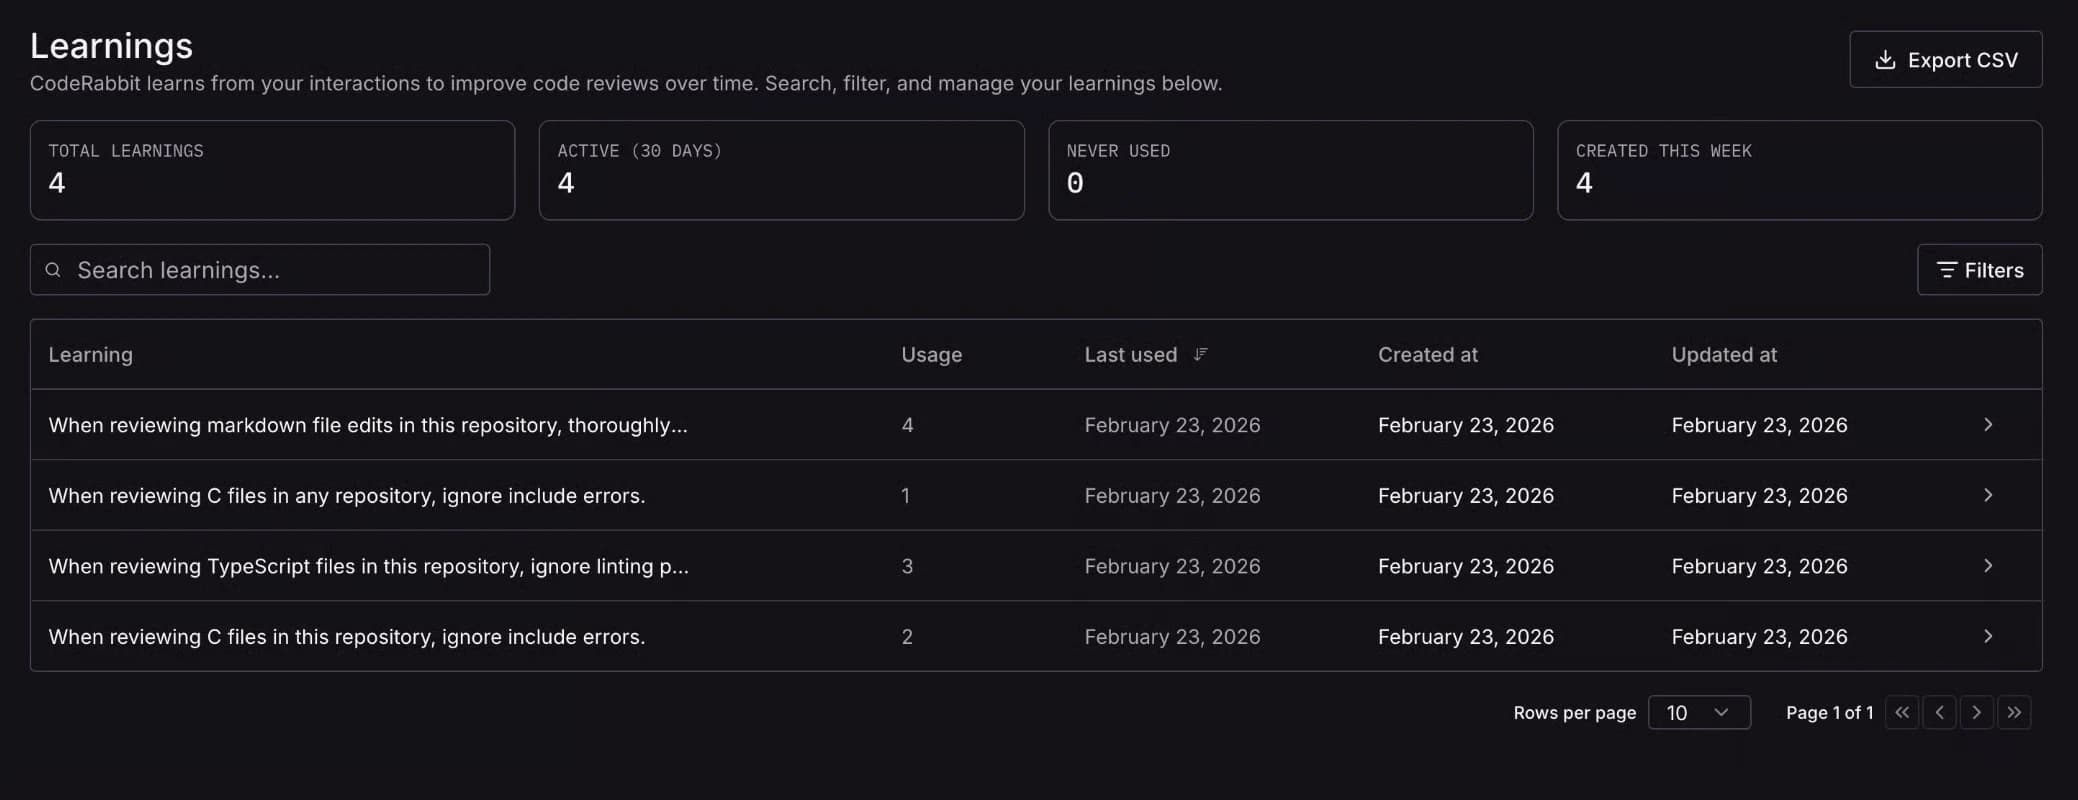The image size is (2078, 800).
Task: Go to the first page
Action: click(x=1902, y=712)
